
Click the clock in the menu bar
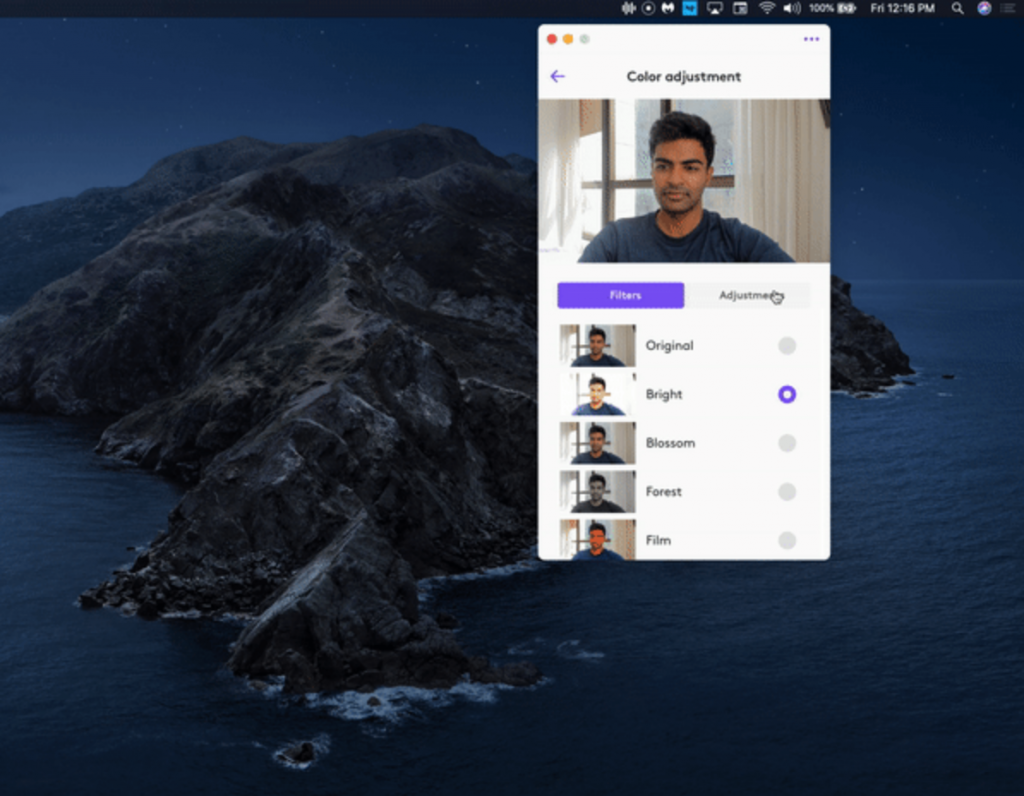pyautogui.click(x=900, y=8)
